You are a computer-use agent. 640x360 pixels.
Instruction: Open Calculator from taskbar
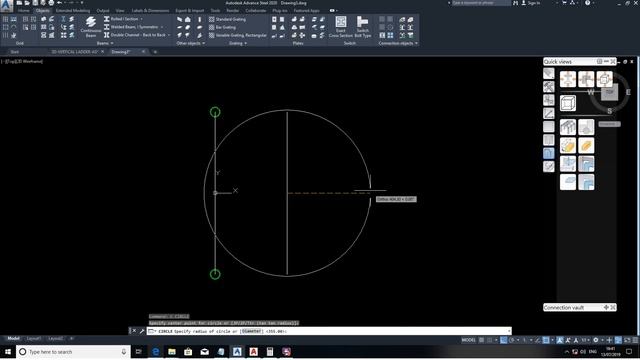coord(270,351)
